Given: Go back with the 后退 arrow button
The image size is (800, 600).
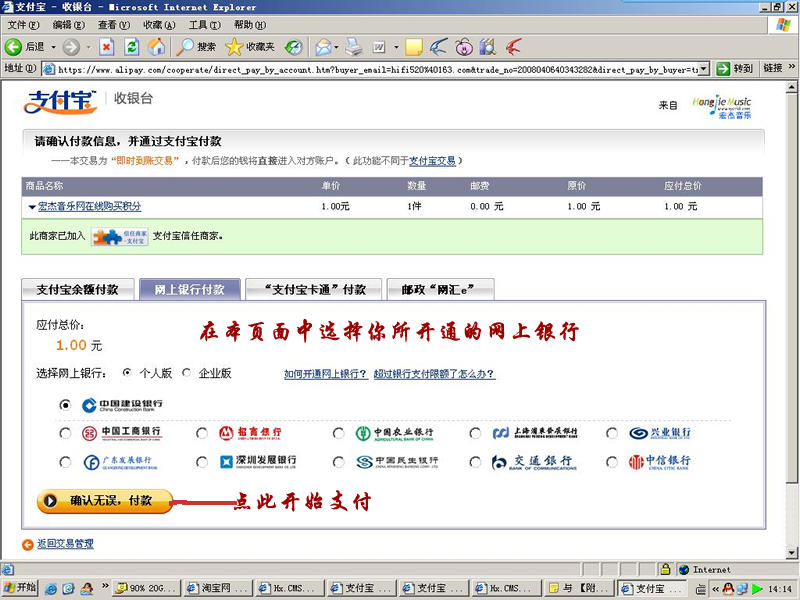Looking at the screenshot, I should pos(24,47).
